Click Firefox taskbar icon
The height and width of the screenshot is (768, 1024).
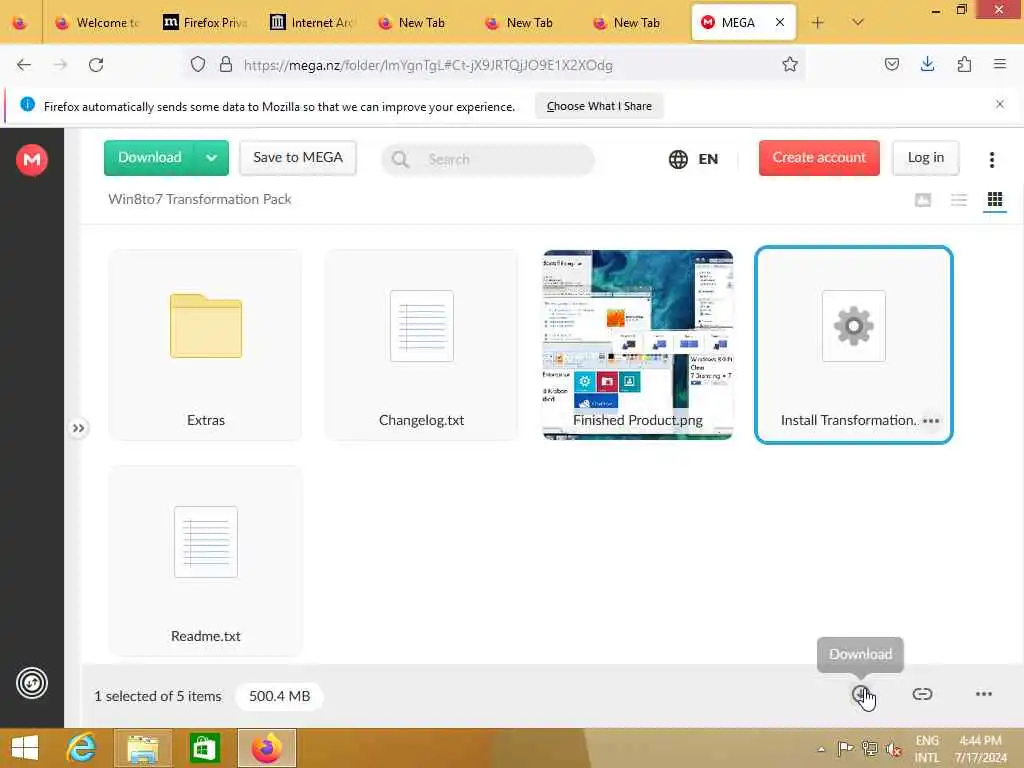pyautogui.click(x=266, y=748)
